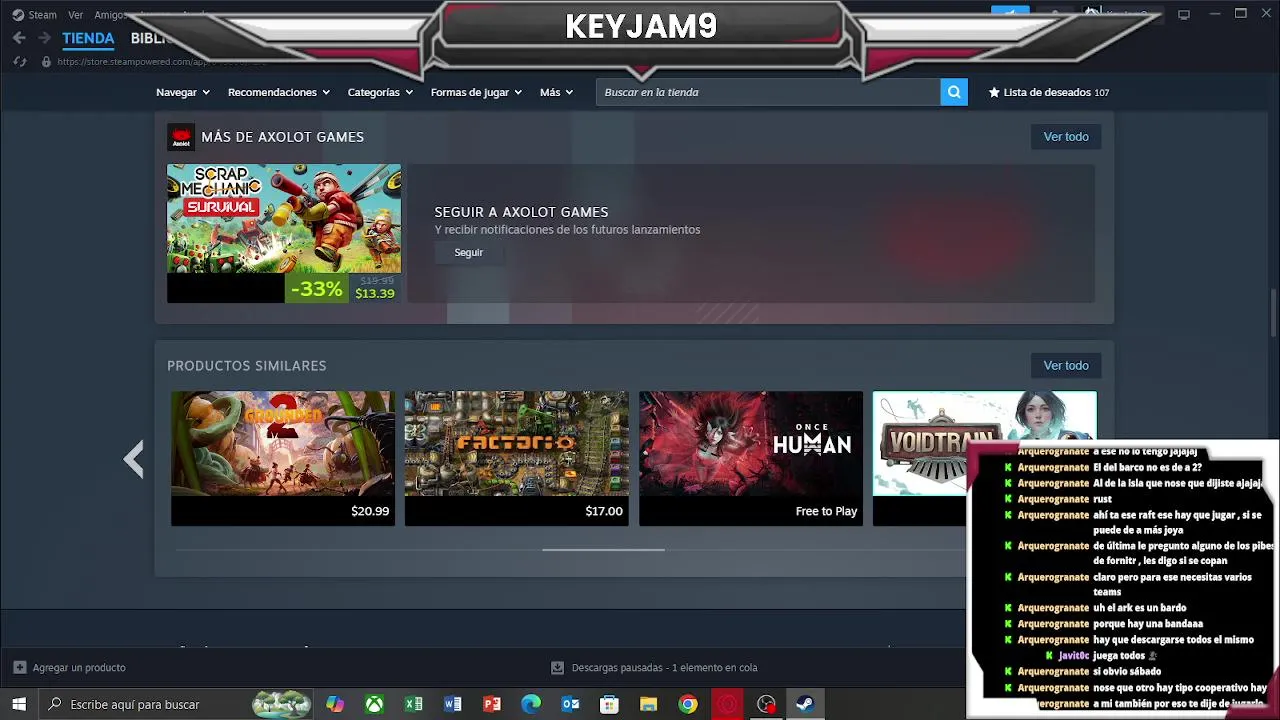Open Lista de deseados wishlist
The image size is (1280, 720).
tap(1049, 92)
